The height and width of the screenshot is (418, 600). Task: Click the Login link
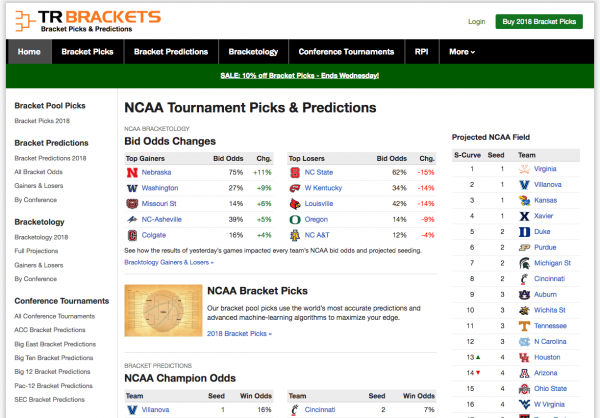476,22
